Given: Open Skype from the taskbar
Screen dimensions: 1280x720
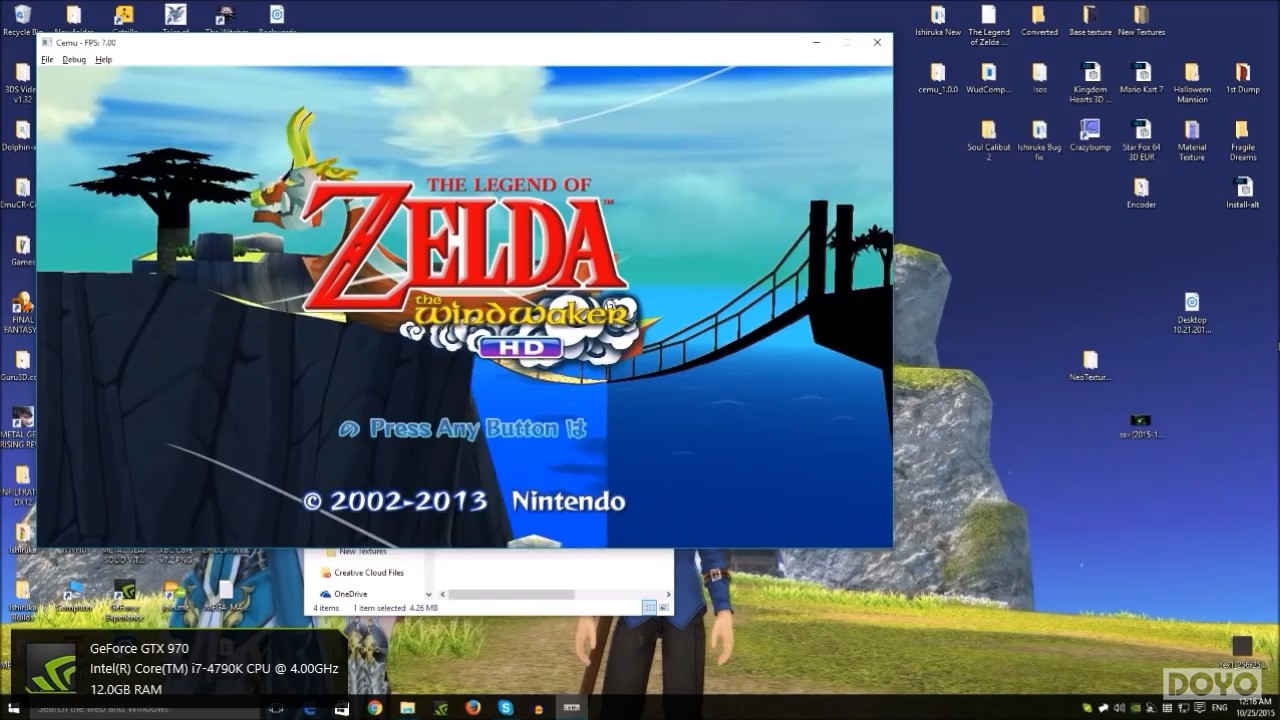Looking at the screenshot, I should coord(506,708).
